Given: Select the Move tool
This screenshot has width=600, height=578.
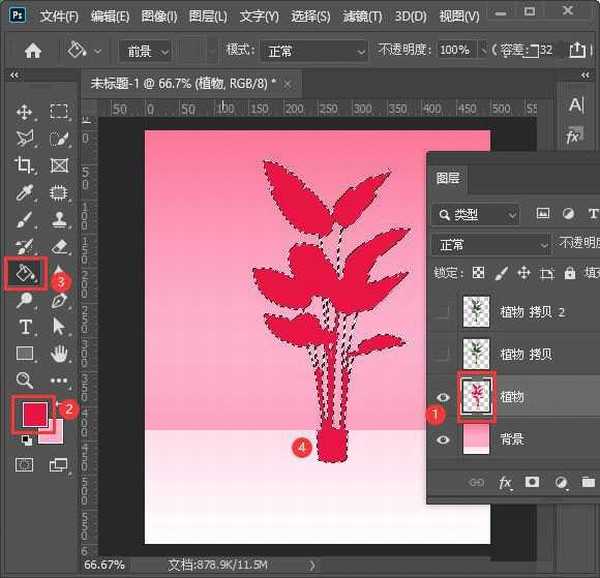Looking at the screenshot, I should click(x=25, y=112).
